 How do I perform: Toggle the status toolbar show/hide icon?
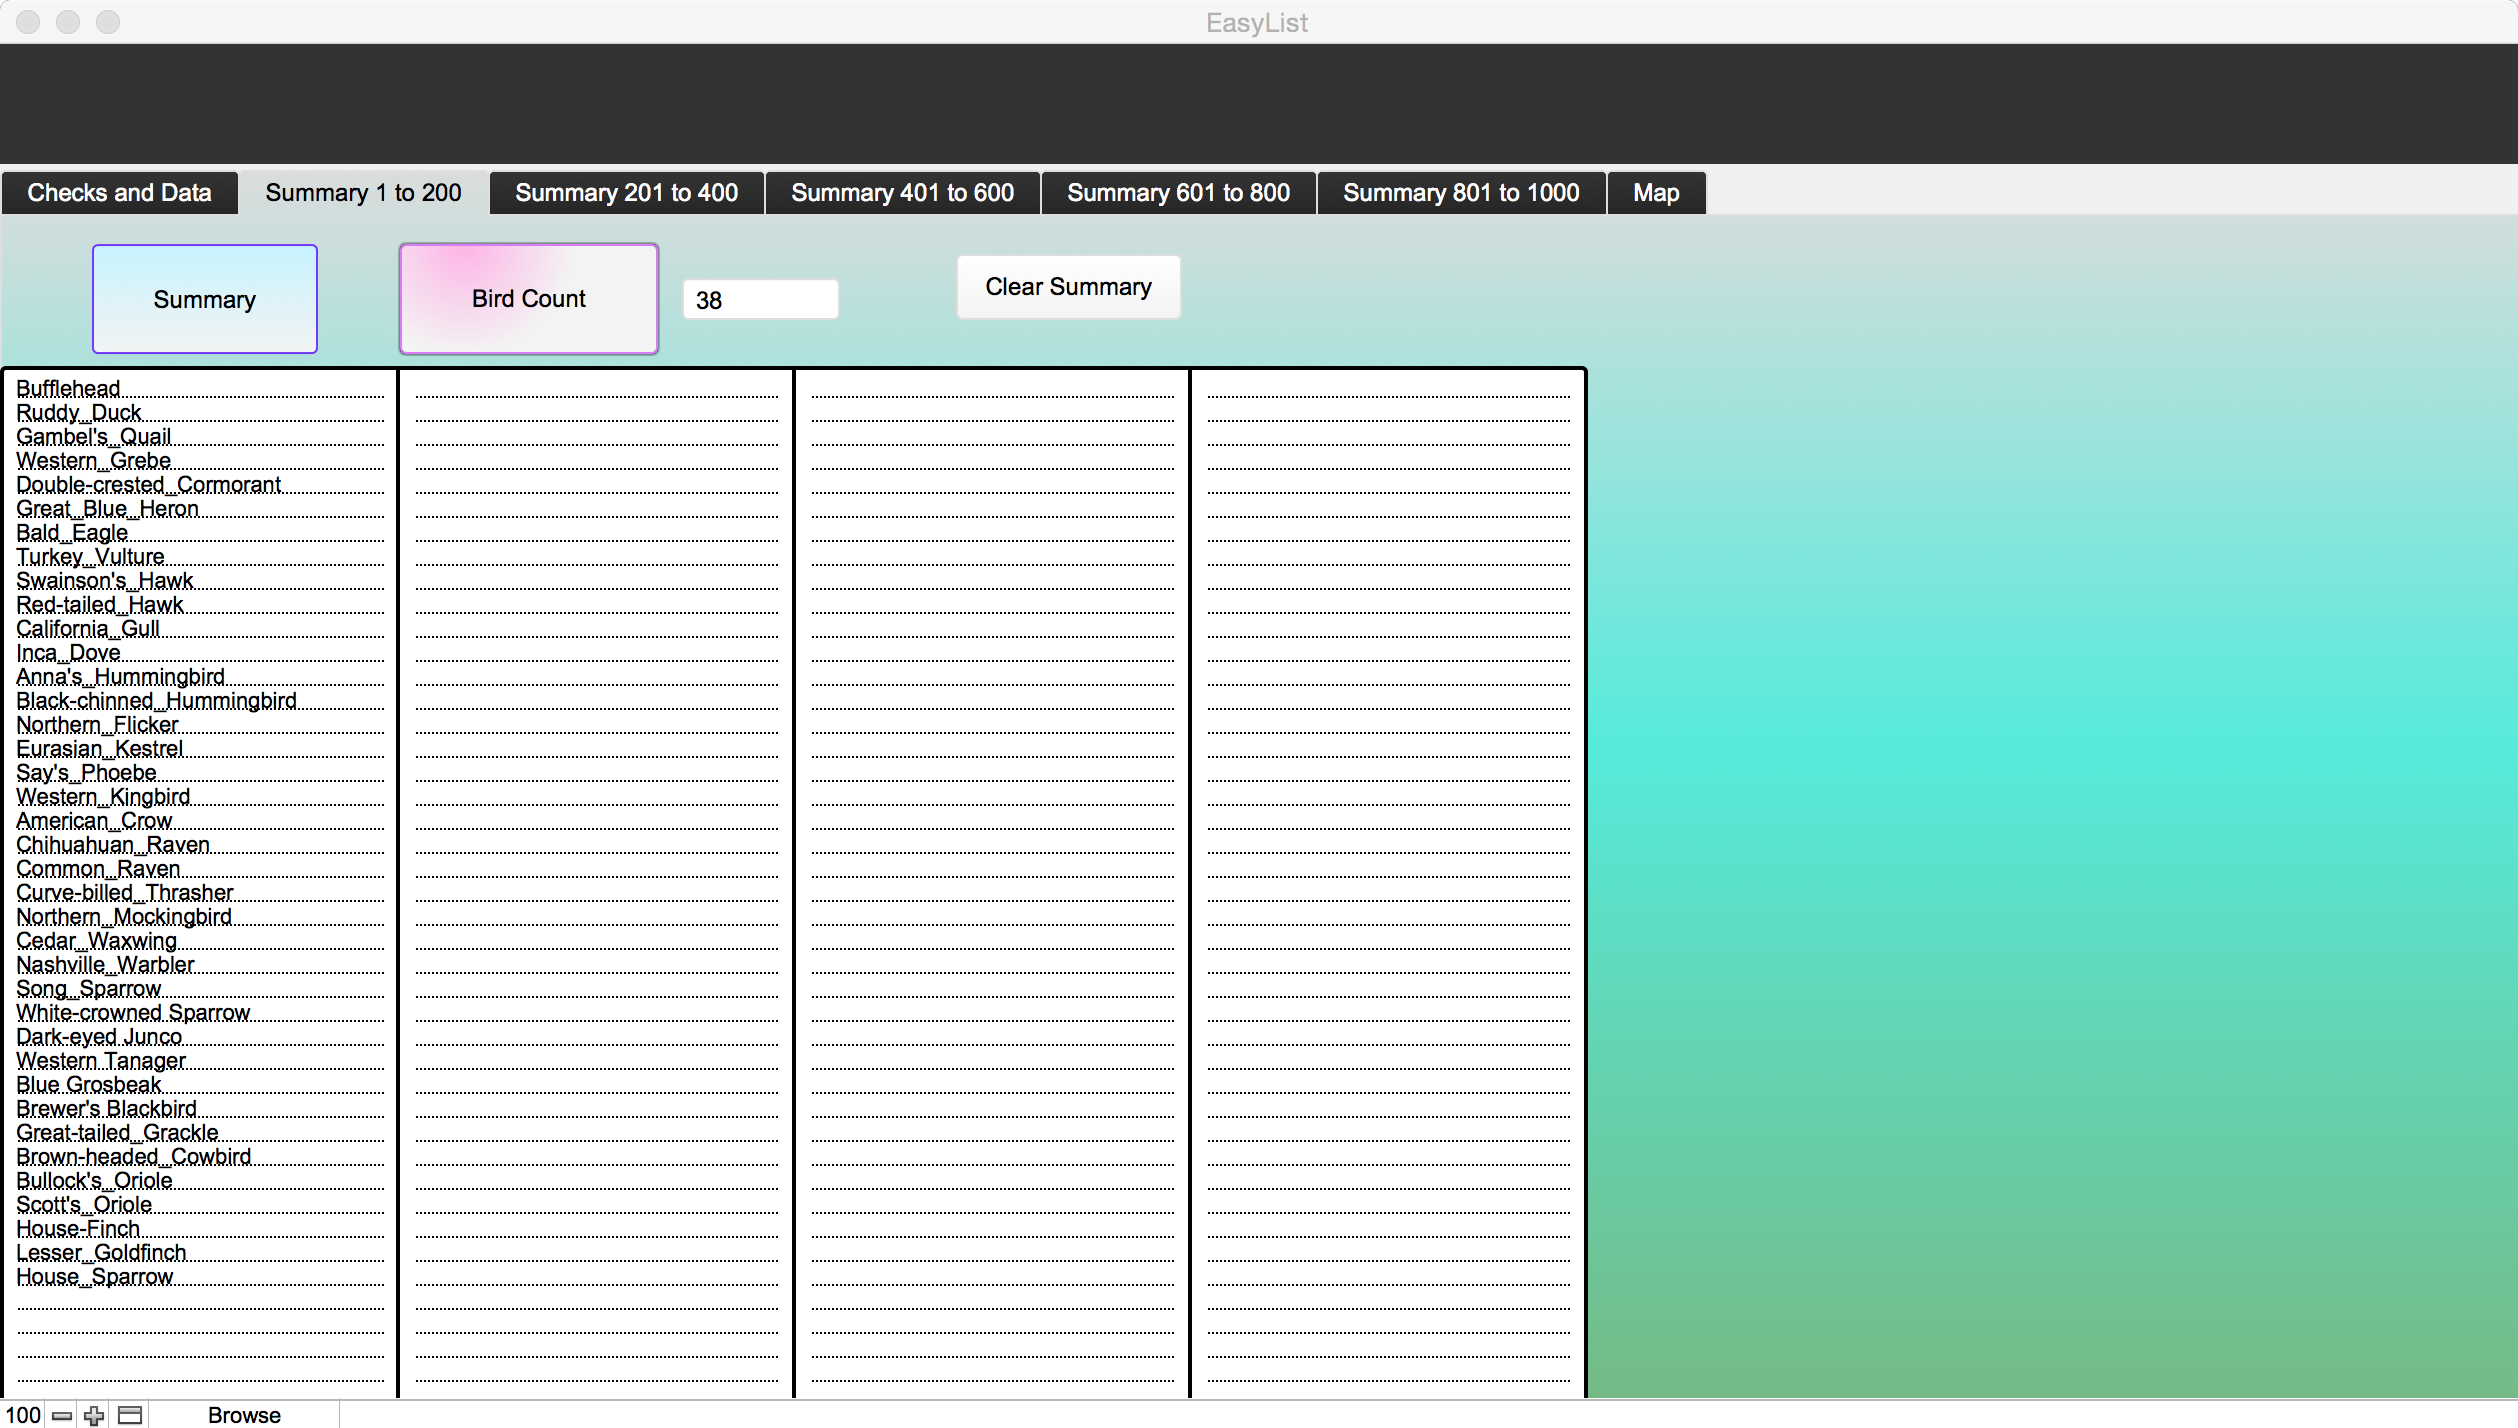tap(130, 1415)
